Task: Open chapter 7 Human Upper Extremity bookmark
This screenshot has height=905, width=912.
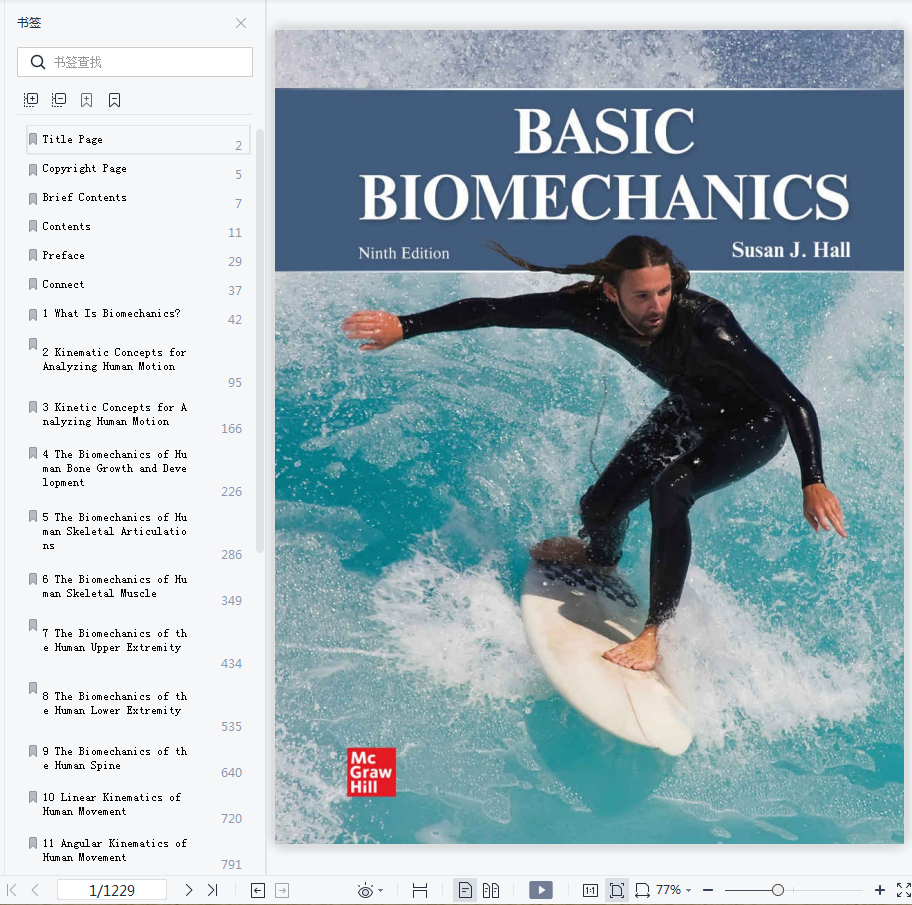Action: click(x=138, y=642)
